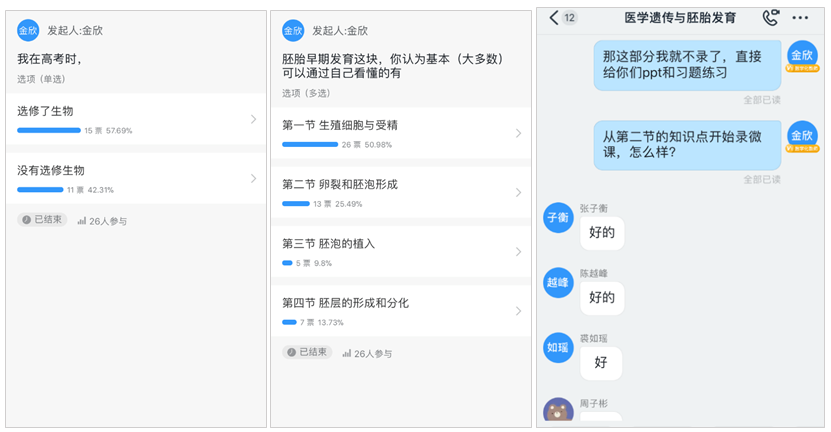Image resolution: width=831 pixels, height=432 pixels.
Task: Tap 越峰 avatar next to 陈越峰
Action: (558, 283)
